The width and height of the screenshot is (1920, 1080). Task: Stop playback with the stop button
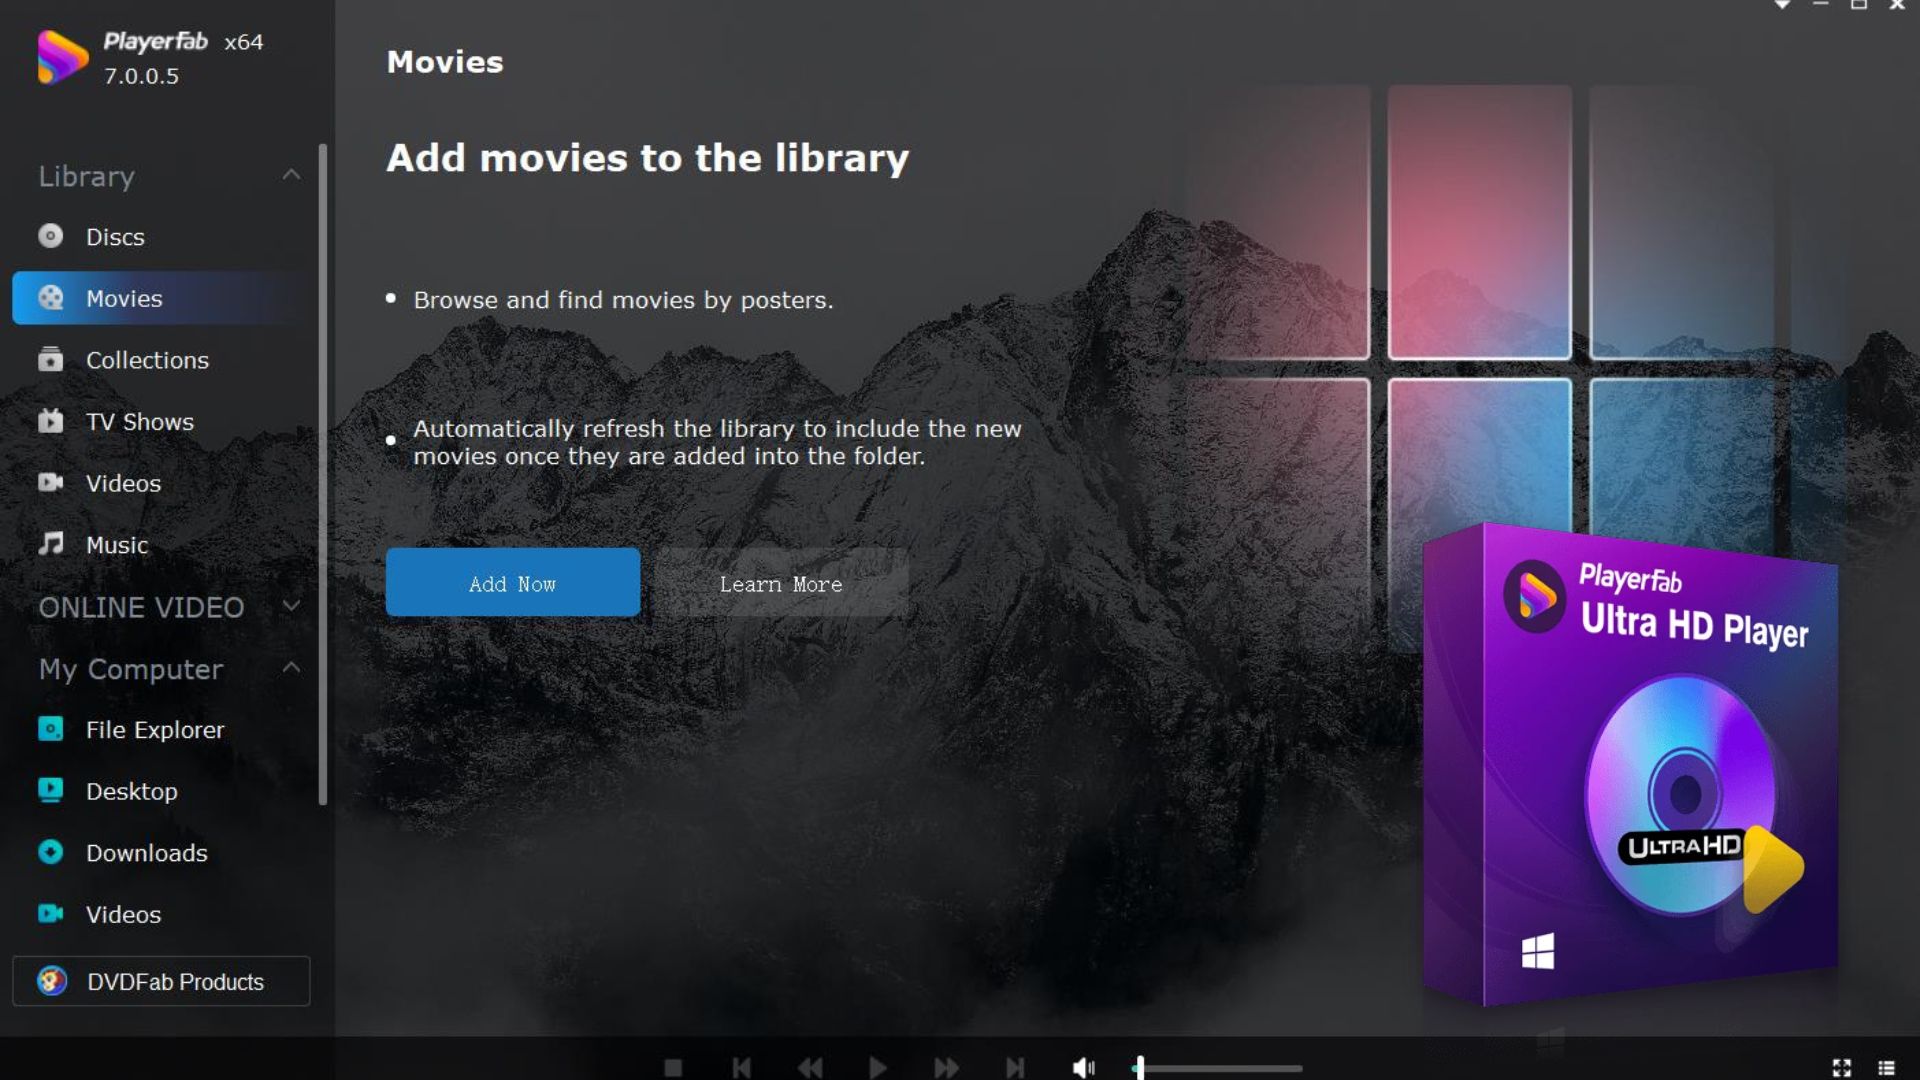coord(673,1068)
